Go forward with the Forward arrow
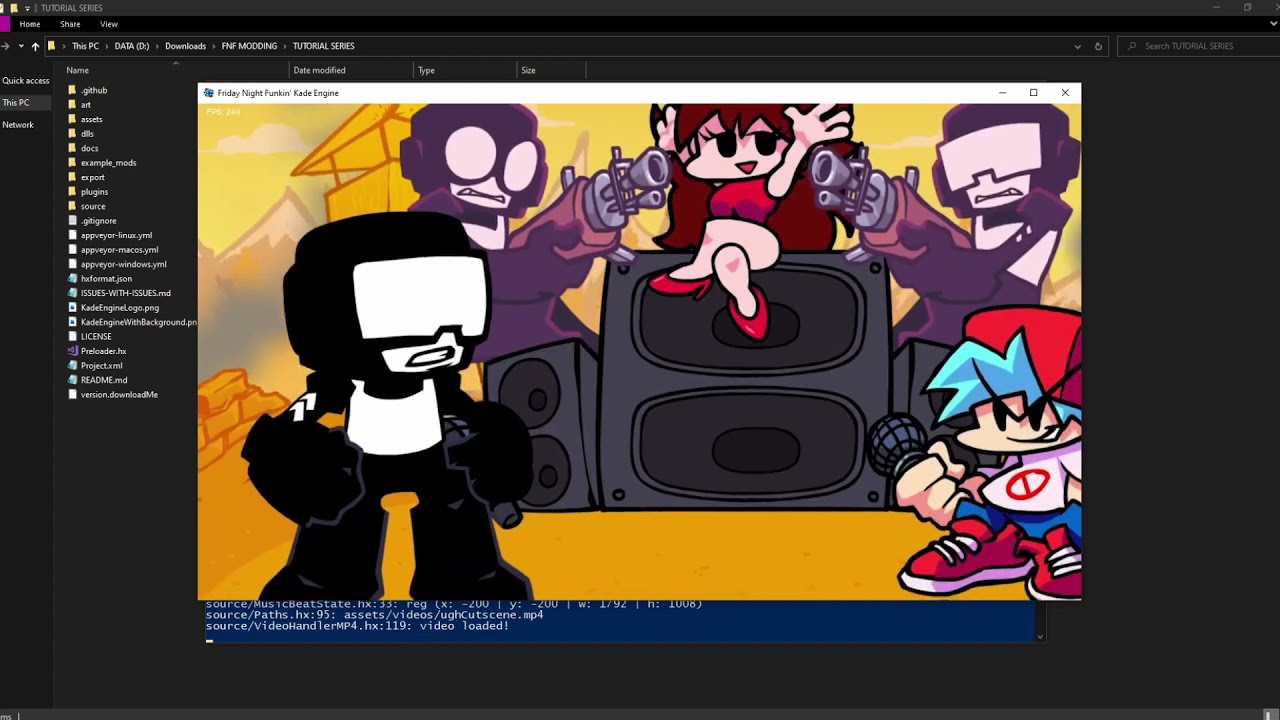The width and height of the screenshot is (1280, 720). pyautogui.click(x=6, y=46)
